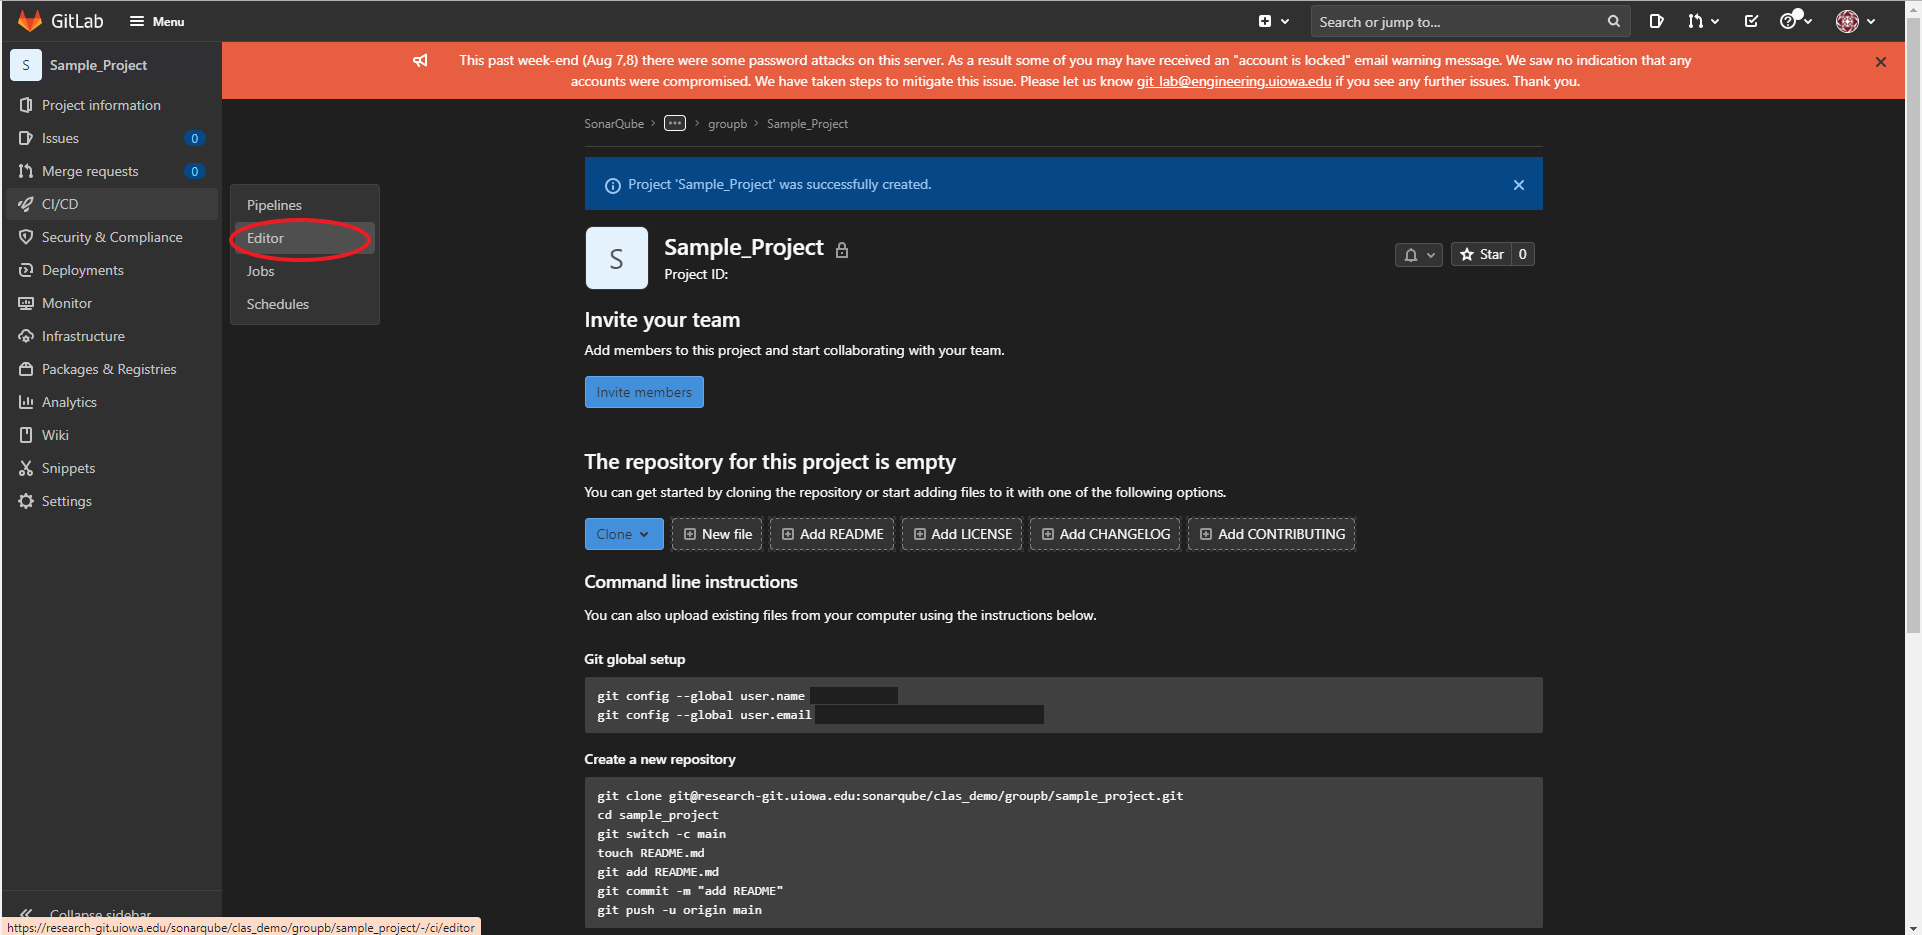The height and width of the screenshot is (935, 1922).
Task: Expand the collapsed breadcrumb ellipsis
Action: (x=675, y=124)
